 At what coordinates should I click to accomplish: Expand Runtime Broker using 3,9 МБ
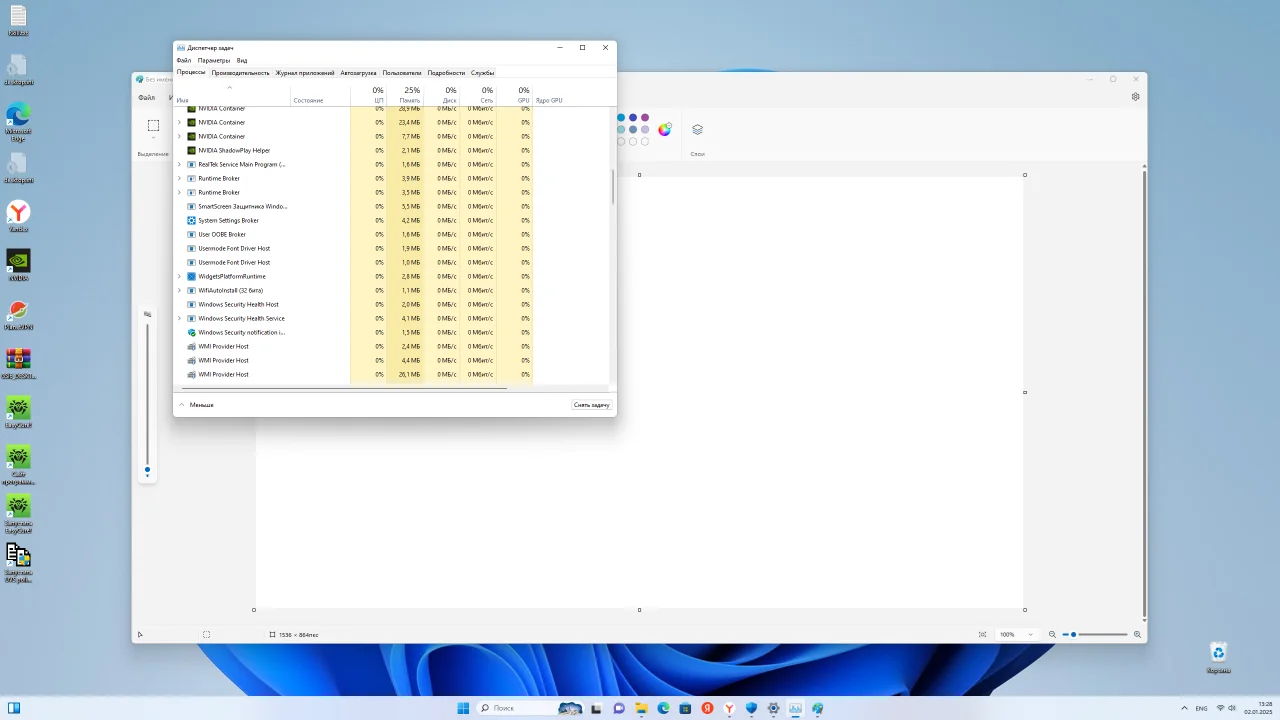pos(179,178)
